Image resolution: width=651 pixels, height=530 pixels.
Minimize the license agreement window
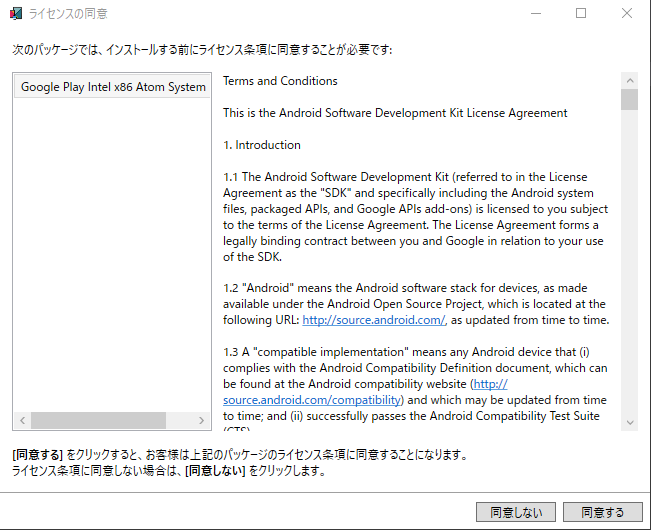(x=536, y=13)
